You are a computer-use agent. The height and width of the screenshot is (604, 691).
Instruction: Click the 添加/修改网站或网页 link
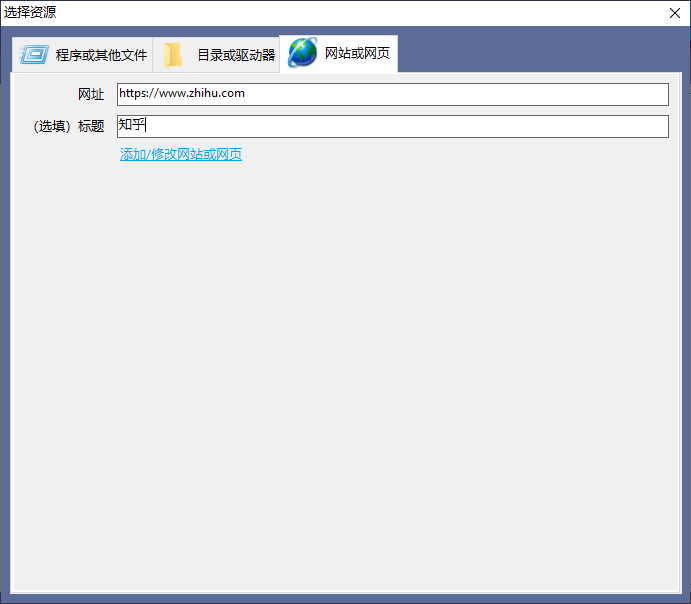181,154
